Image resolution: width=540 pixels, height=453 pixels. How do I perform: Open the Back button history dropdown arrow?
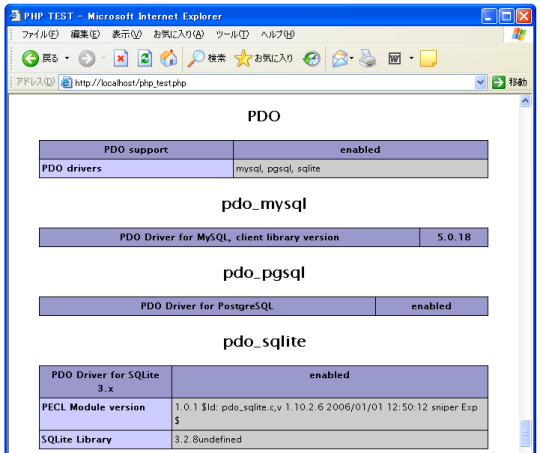67,58
